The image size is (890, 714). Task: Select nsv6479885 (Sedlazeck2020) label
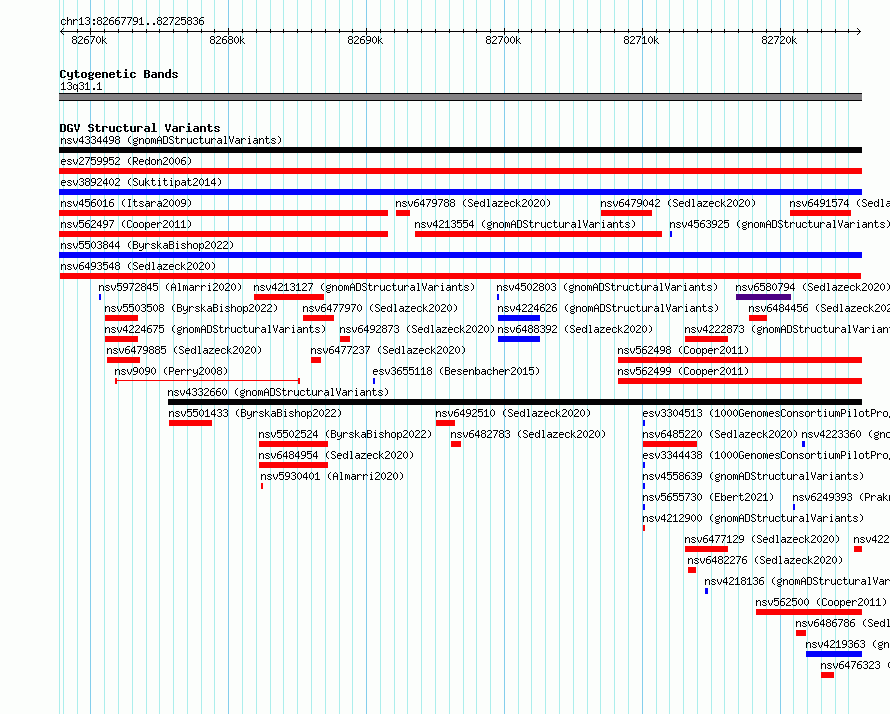point(184,350)
